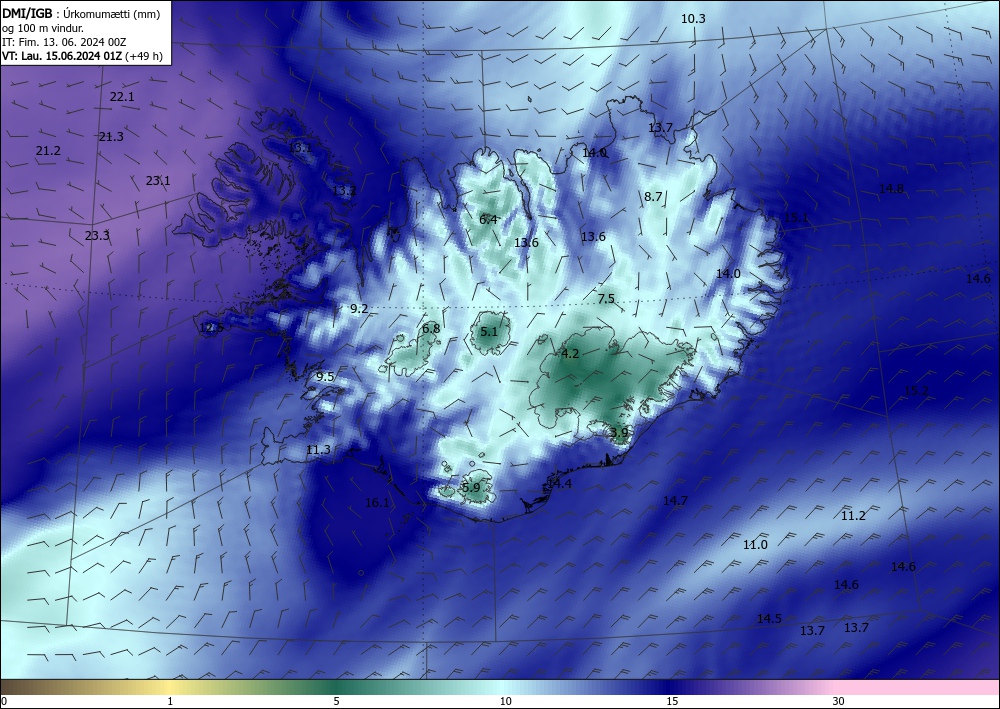Click the 8.7 value in northeast Iceland
Image resolution: width=1000 pixels, height=709 pixels.
click(x=653, y=197)
